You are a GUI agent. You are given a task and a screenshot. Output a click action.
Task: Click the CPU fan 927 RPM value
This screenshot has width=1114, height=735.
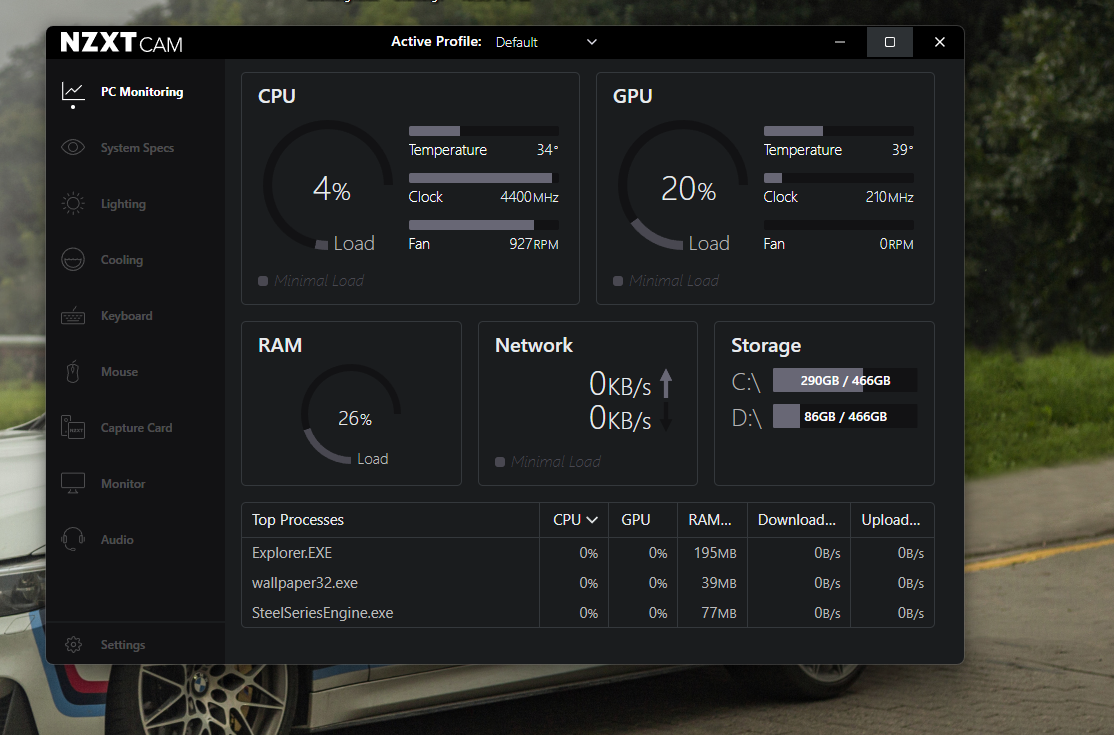pyautogui.click(x=534, y=244)
